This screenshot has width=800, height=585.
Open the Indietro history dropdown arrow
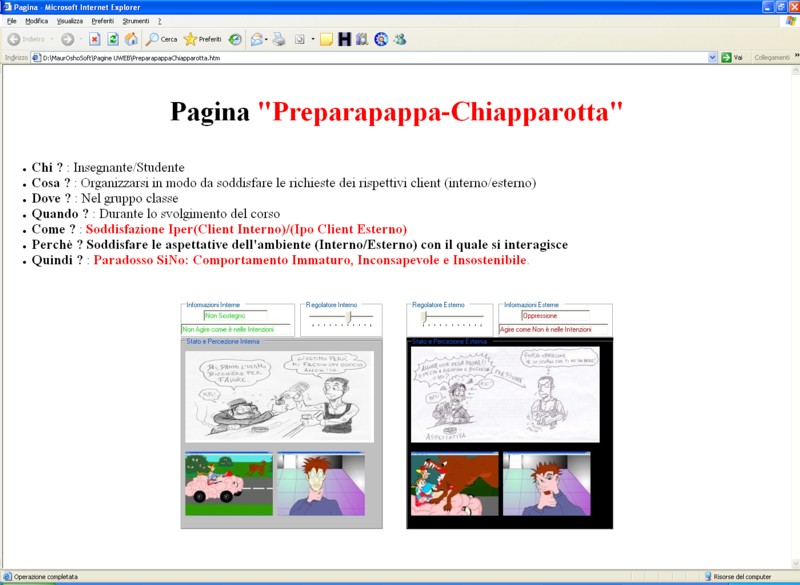(x=52, y=39)
